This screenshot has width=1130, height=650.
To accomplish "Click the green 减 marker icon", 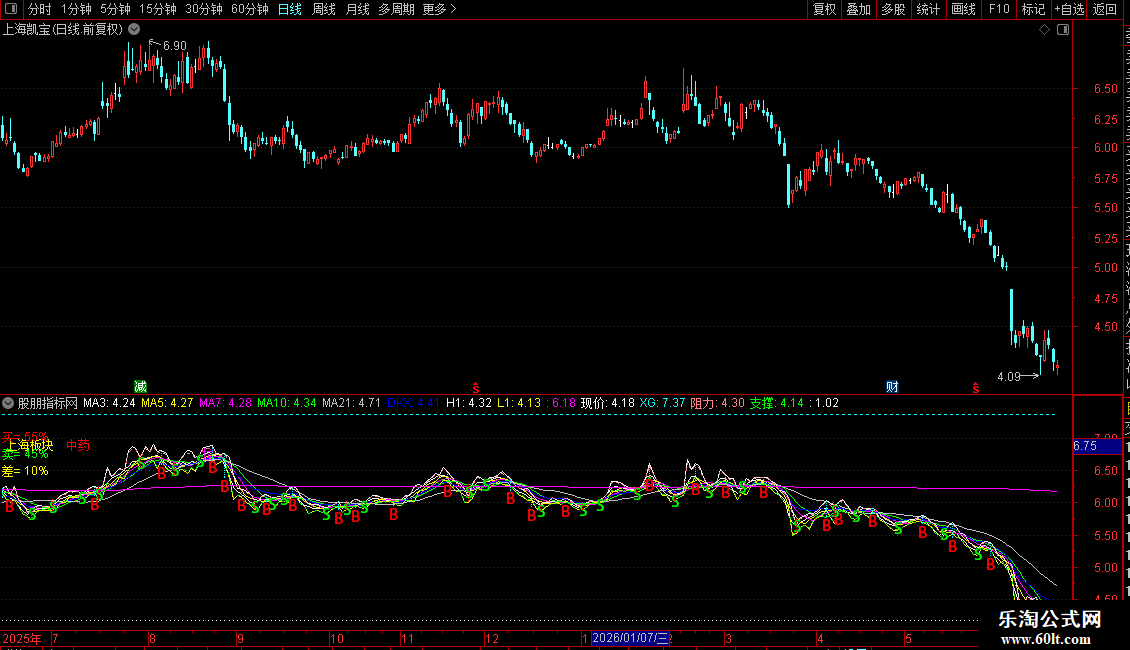I will 141,387.
